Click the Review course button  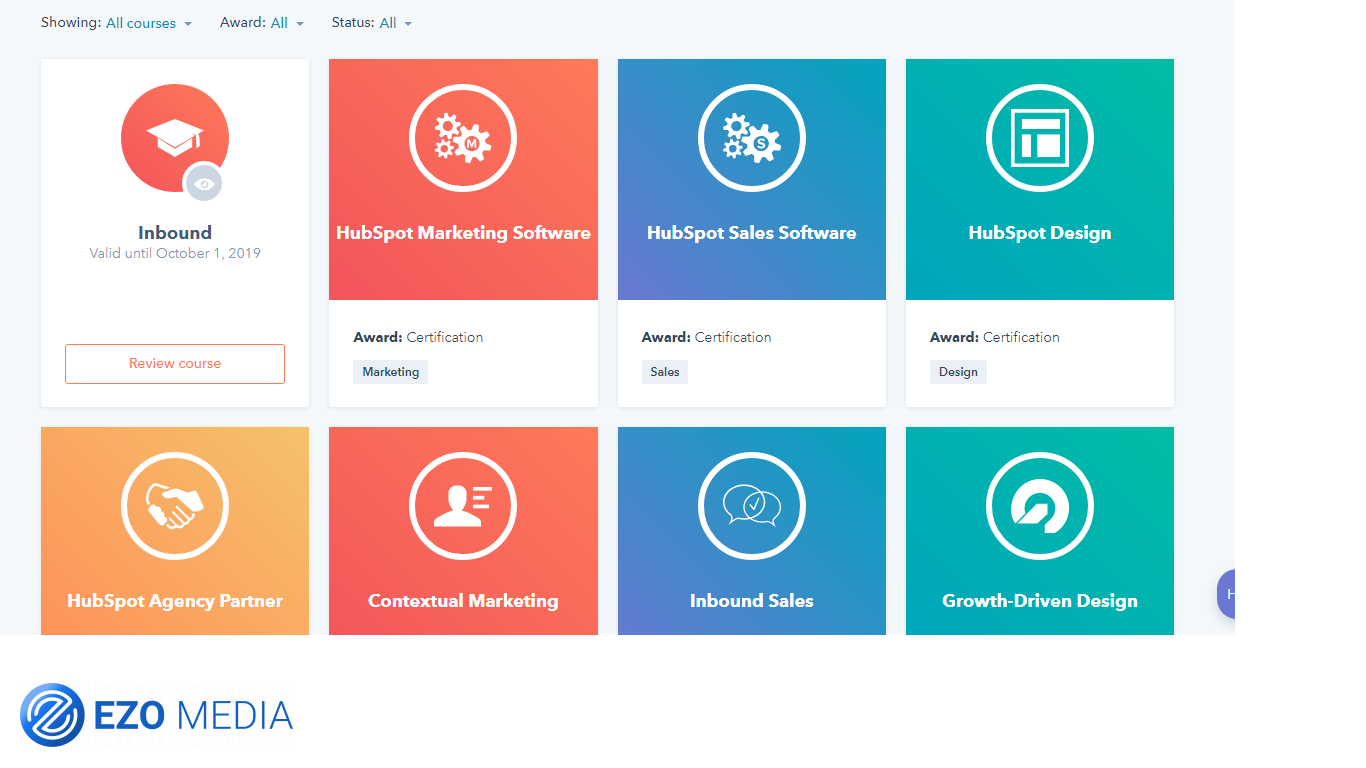[175, 364]
